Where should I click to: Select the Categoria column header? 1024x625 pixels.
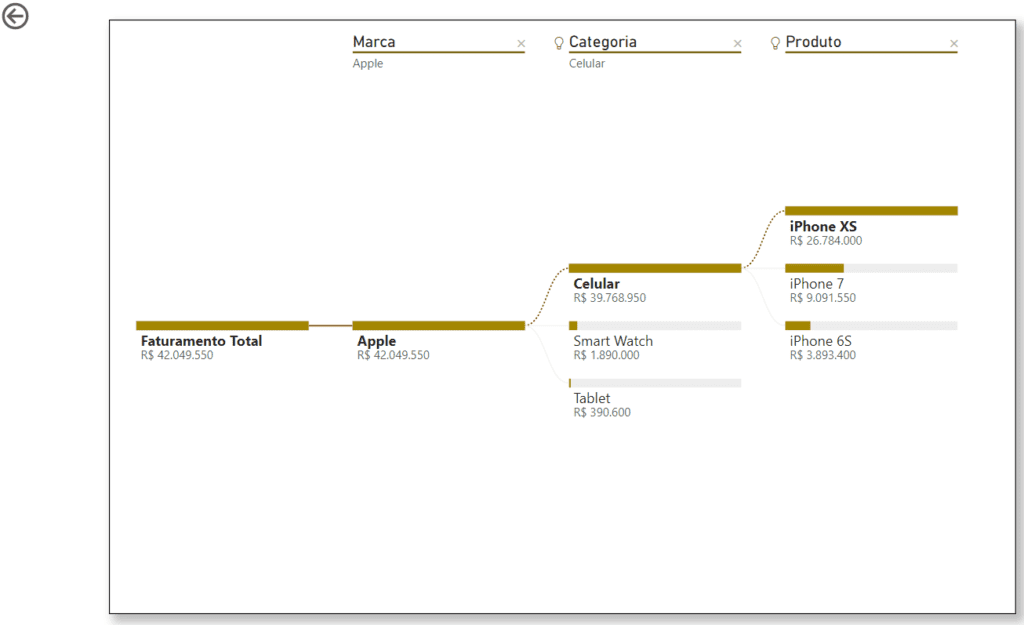coord(603,42)
